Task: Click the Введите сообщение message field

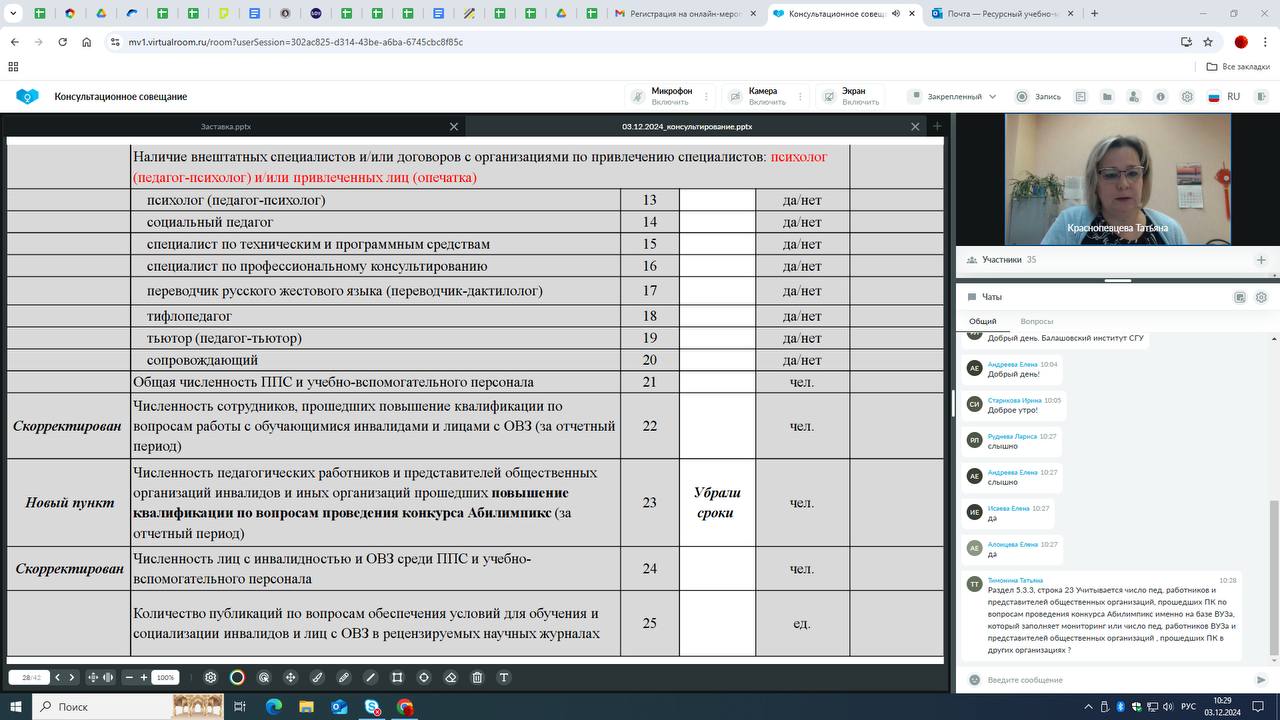Action: (x=1120, y=680)
